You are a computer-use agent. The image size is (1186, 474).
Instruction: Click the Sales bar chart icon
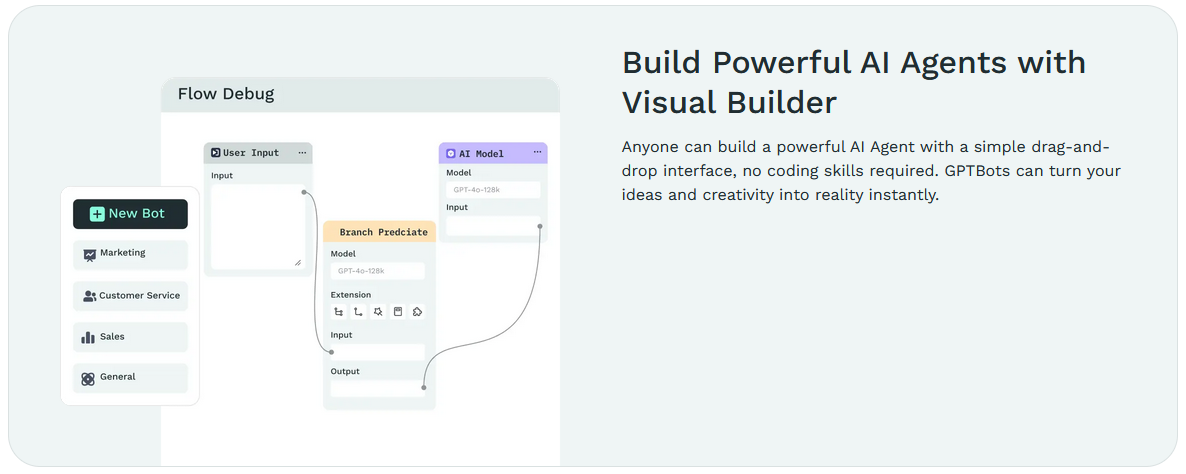[x=88, y=337]
